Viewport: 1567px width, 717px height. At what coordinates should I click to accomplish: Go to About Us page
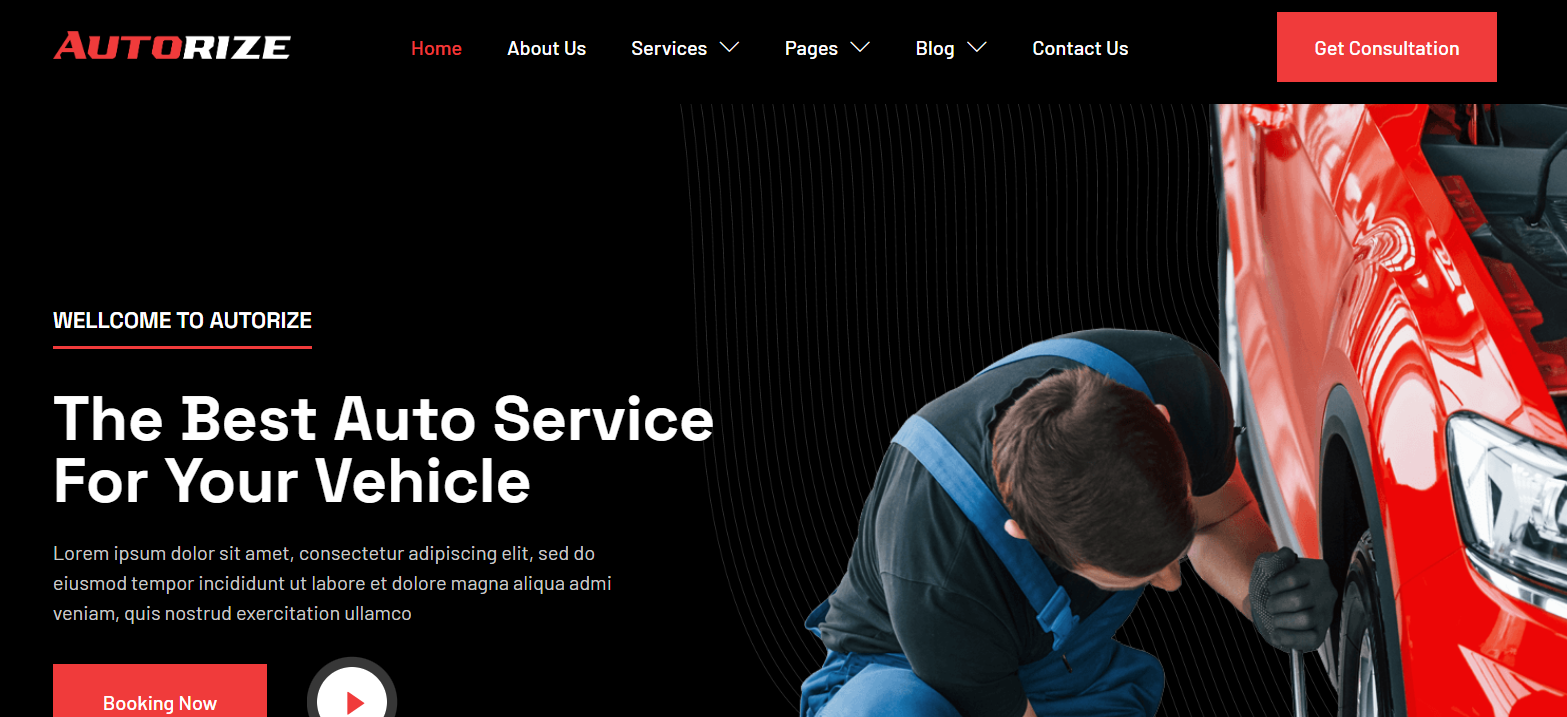(546, 48)
